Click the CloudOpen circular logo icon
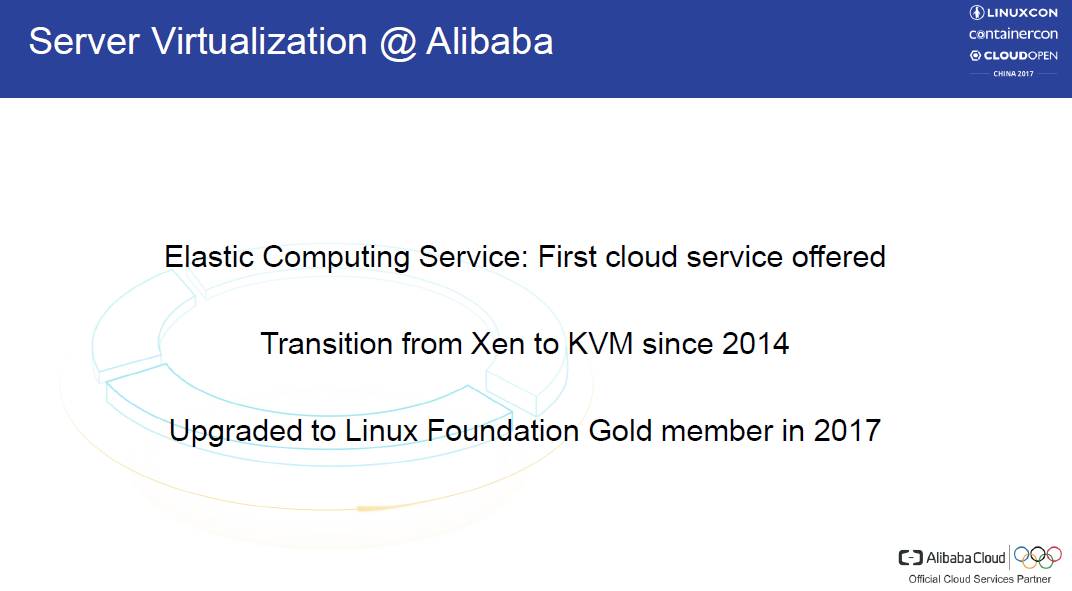The image size is (1072, 591). pos(975,56)
